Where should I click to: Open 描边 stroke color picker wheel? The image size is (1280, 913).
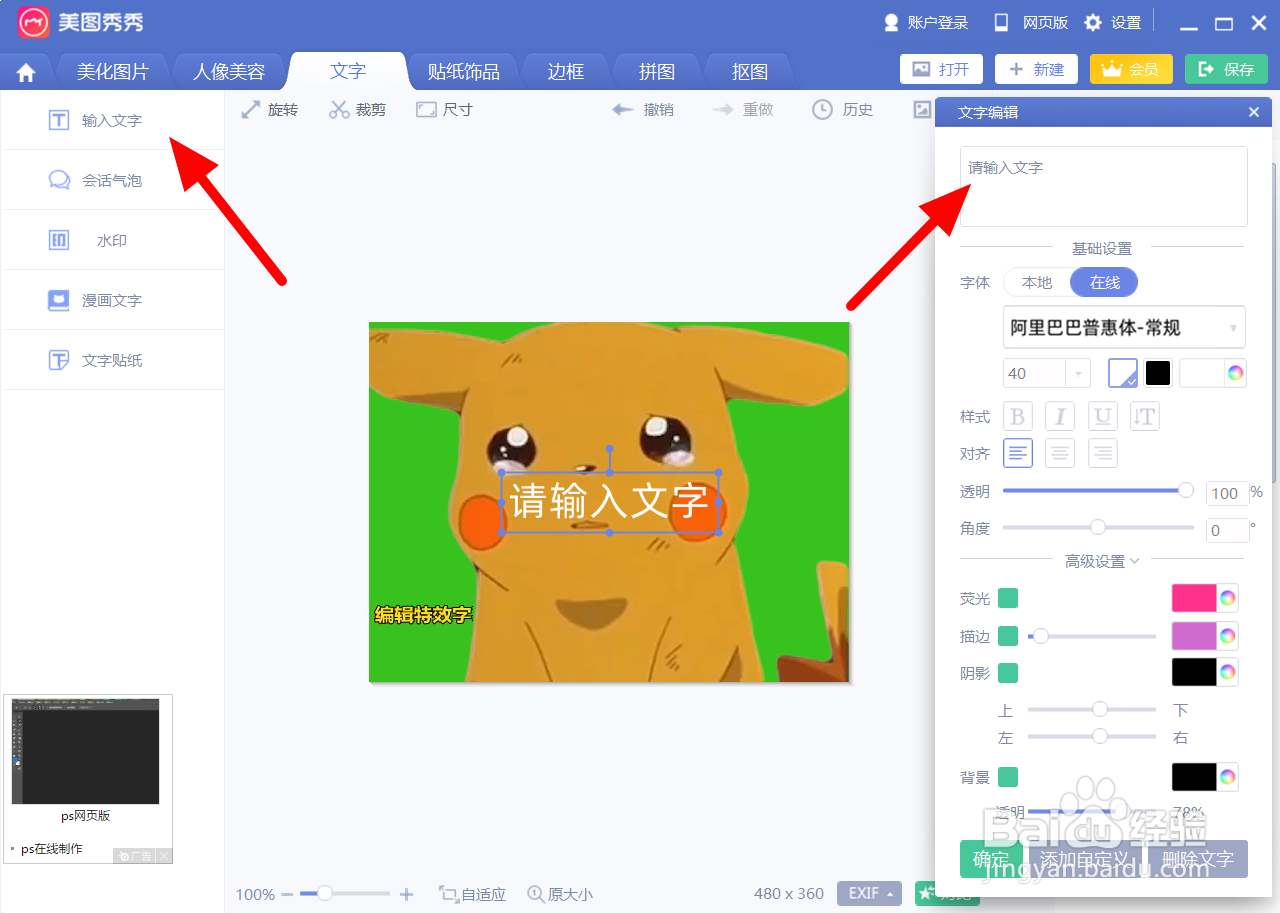1228,635
